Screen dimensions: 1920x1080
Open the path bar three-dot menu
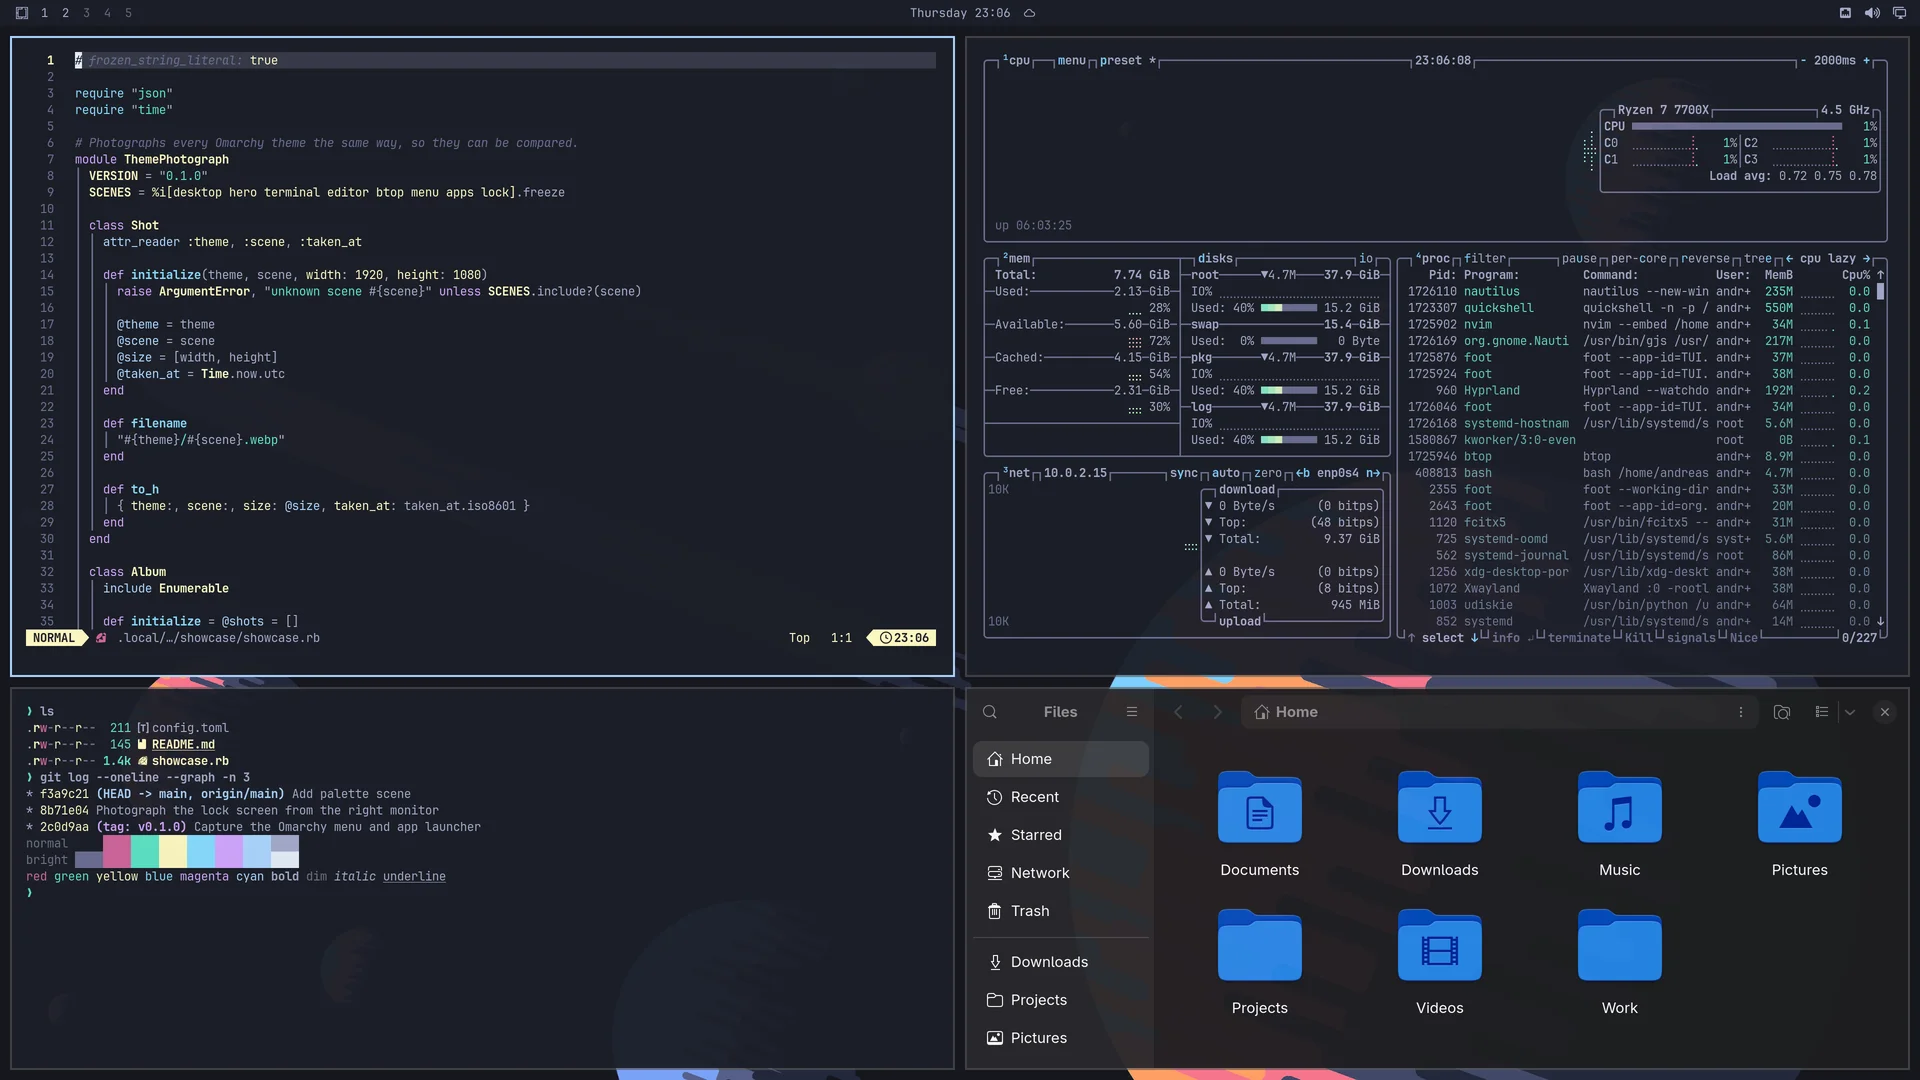tap(1741, 712)
